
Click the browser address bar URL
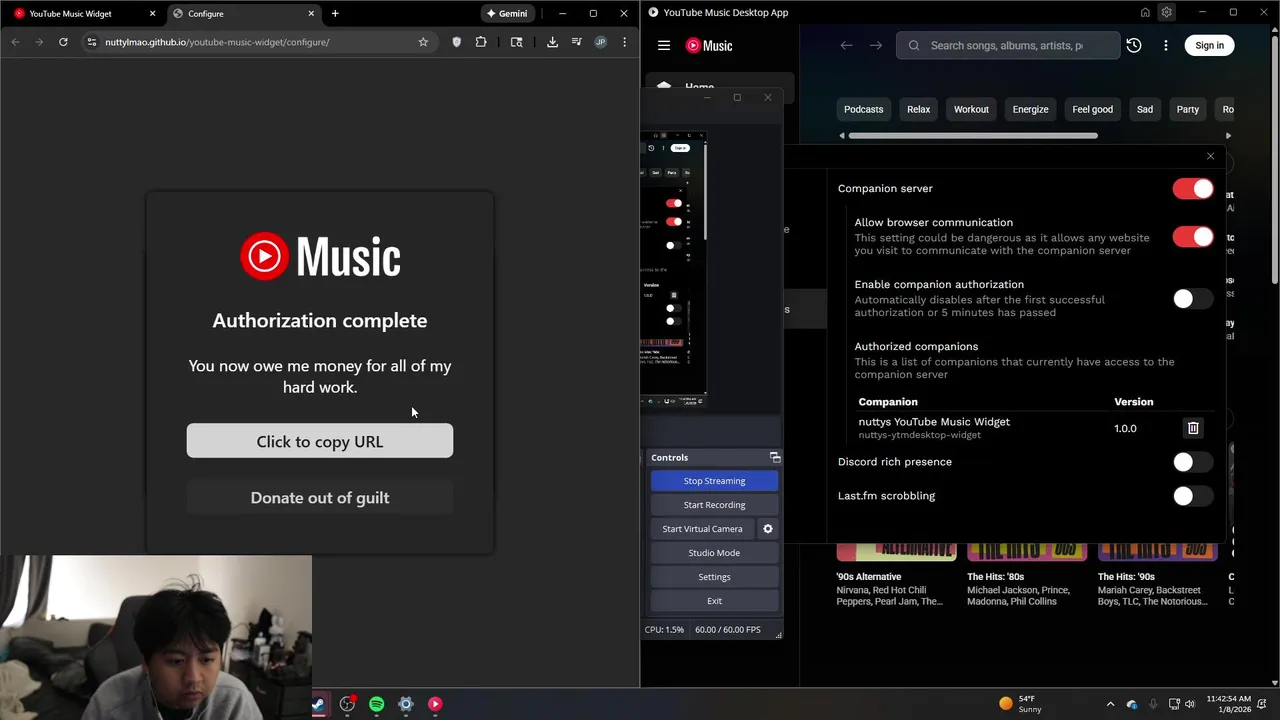click(x=217, y=42)
